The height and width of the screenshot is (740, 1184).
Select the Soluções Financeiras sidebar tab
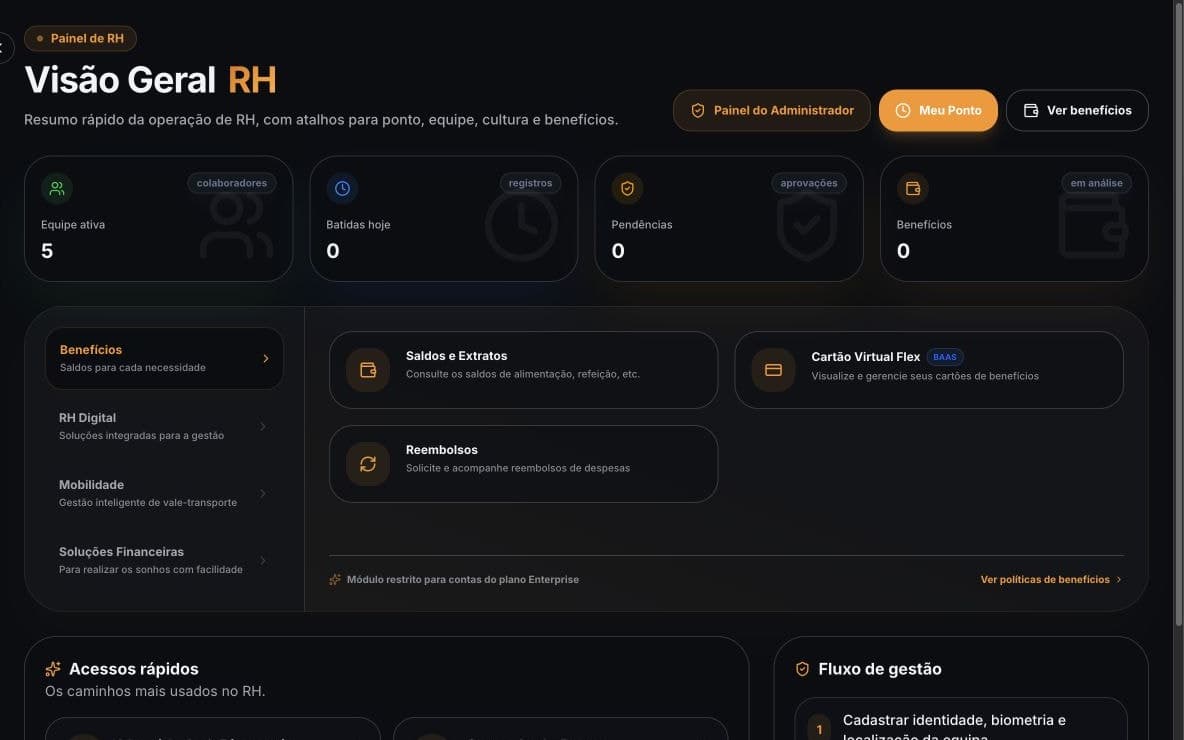pos(165,560)
